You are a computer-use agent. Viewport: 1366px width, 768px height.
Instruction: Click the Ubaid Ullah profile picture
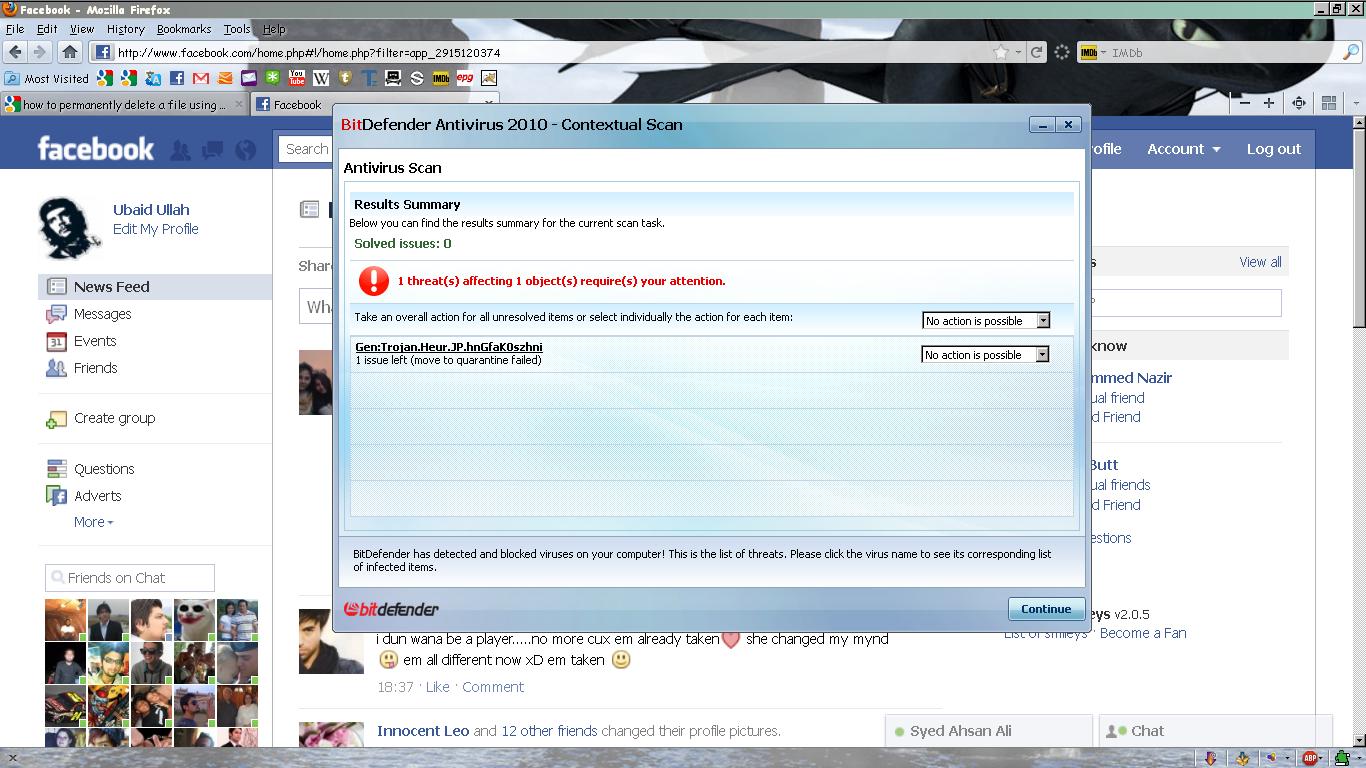pos(70,227)
